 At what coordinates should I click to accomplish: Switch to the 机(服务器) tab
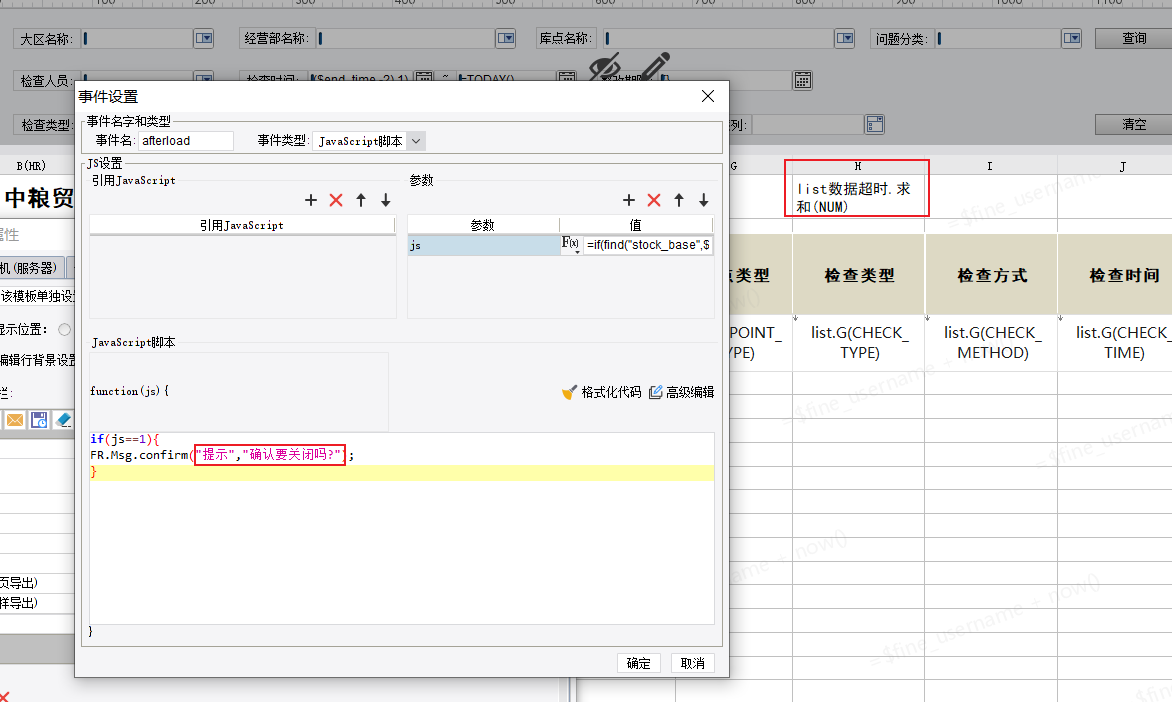click(x=31, y=268)
